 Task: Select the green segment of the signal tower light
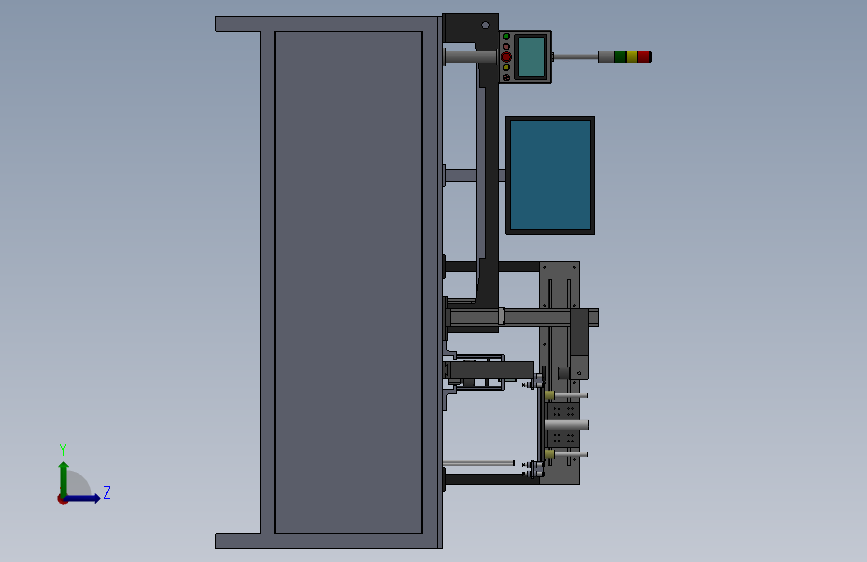pyautogui.click(x=620, y=56)
